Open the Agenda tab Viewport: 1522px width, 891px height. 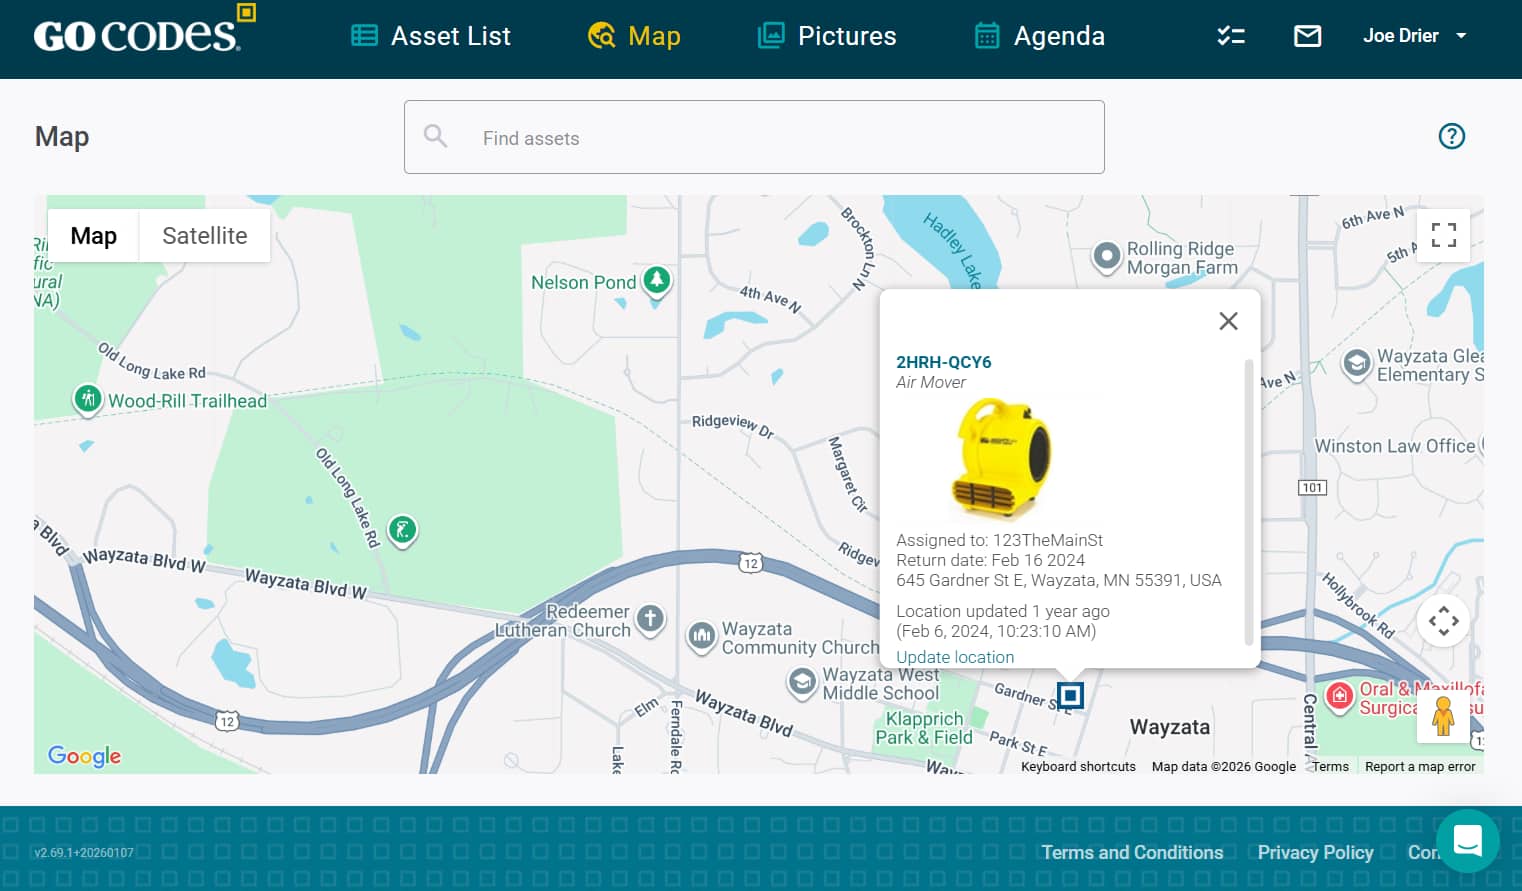pyautogui.click(x=1040, y=36)
